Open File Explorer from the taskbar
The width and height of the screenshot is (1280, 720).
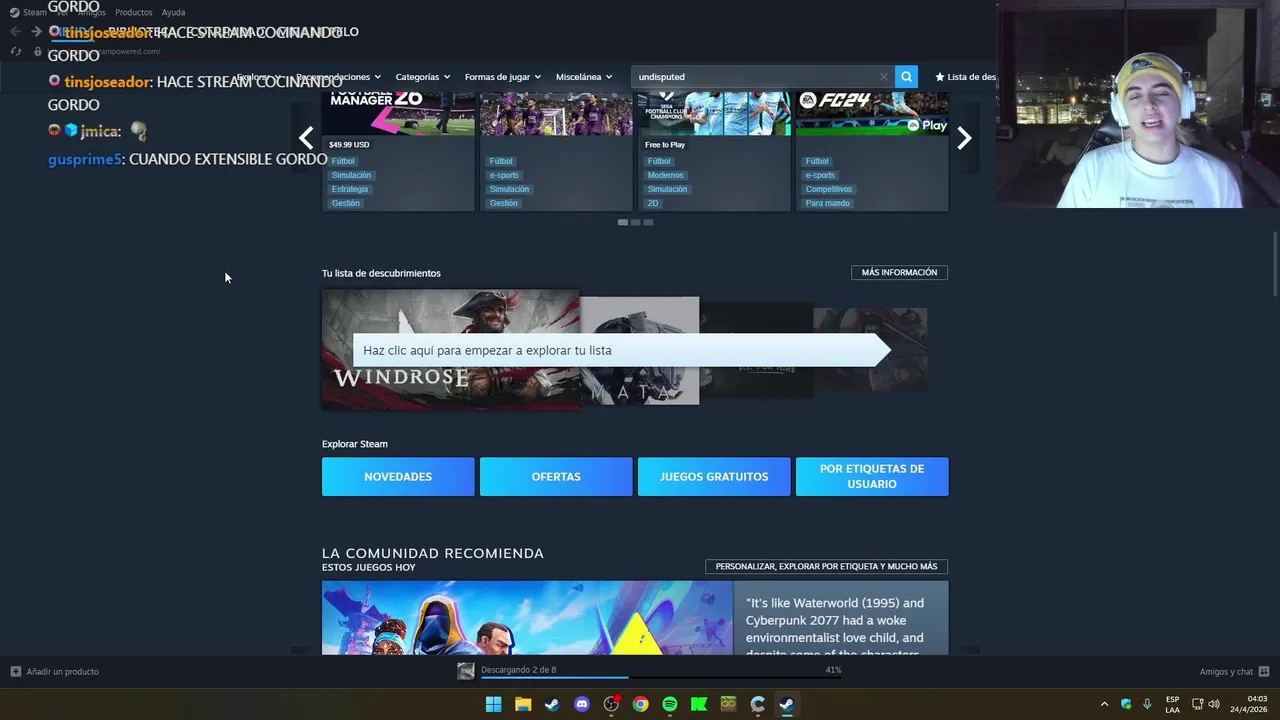click(523, 704)
